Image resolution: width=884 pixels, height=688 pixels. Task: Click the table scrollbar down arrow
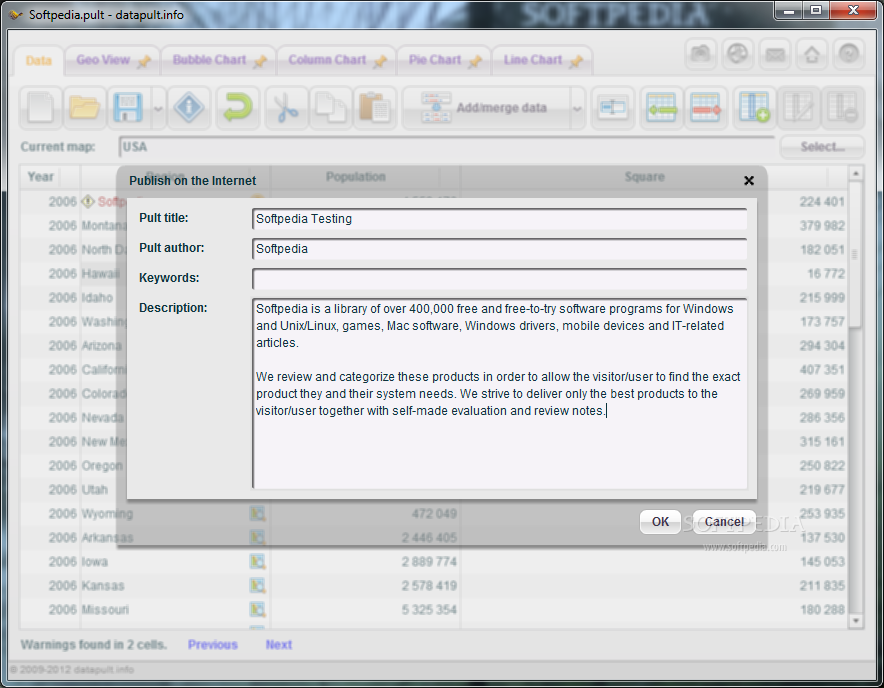pos(855,621)
